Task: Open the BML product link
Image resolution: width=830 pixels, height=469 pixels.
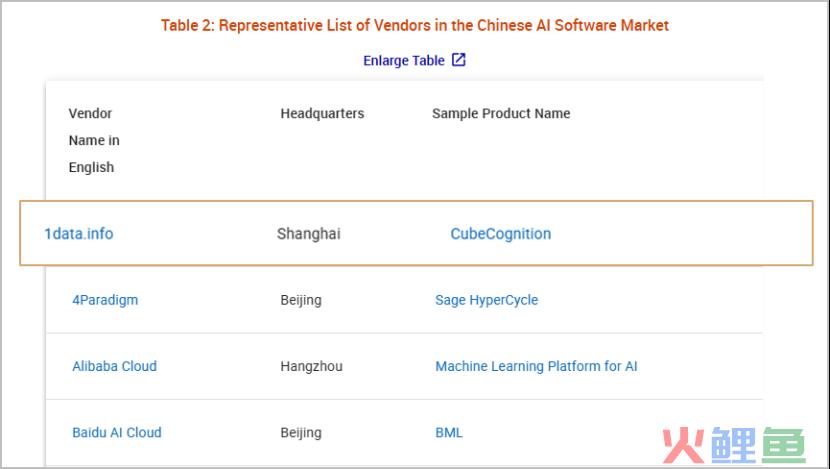Action: [449, 432]
